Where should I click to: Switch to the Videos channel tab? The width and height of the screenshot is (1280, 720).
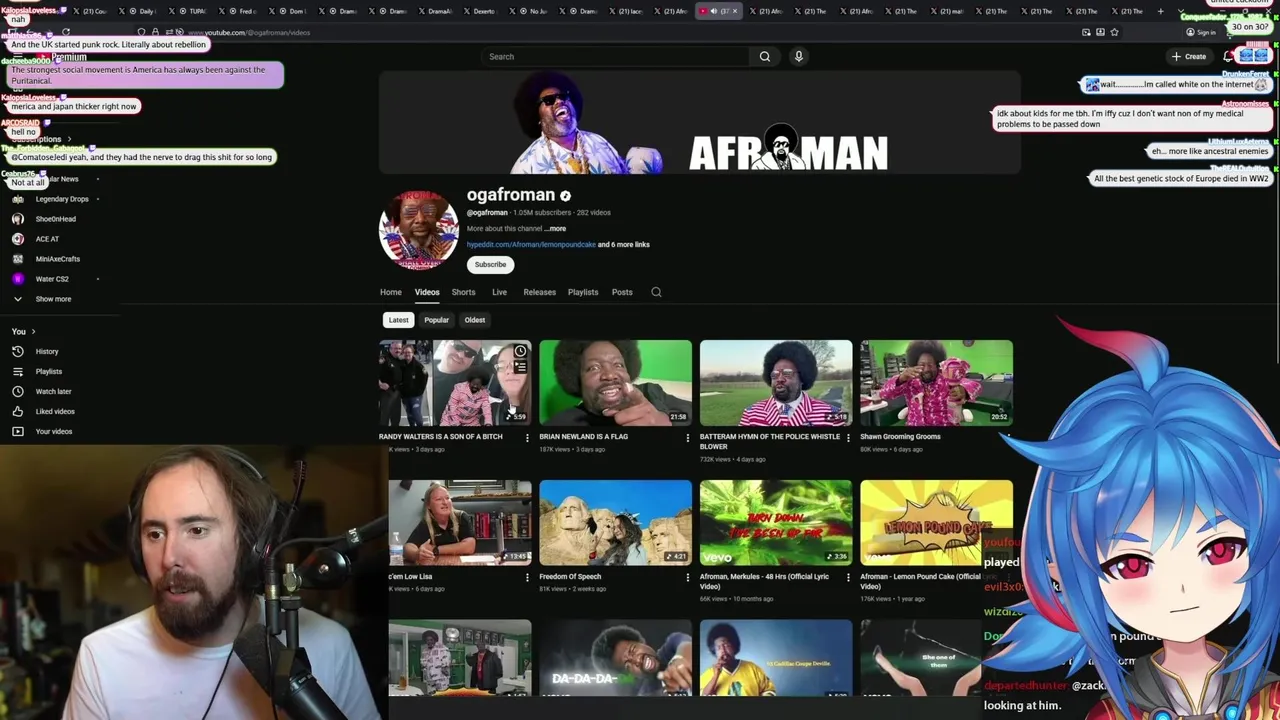427,292
